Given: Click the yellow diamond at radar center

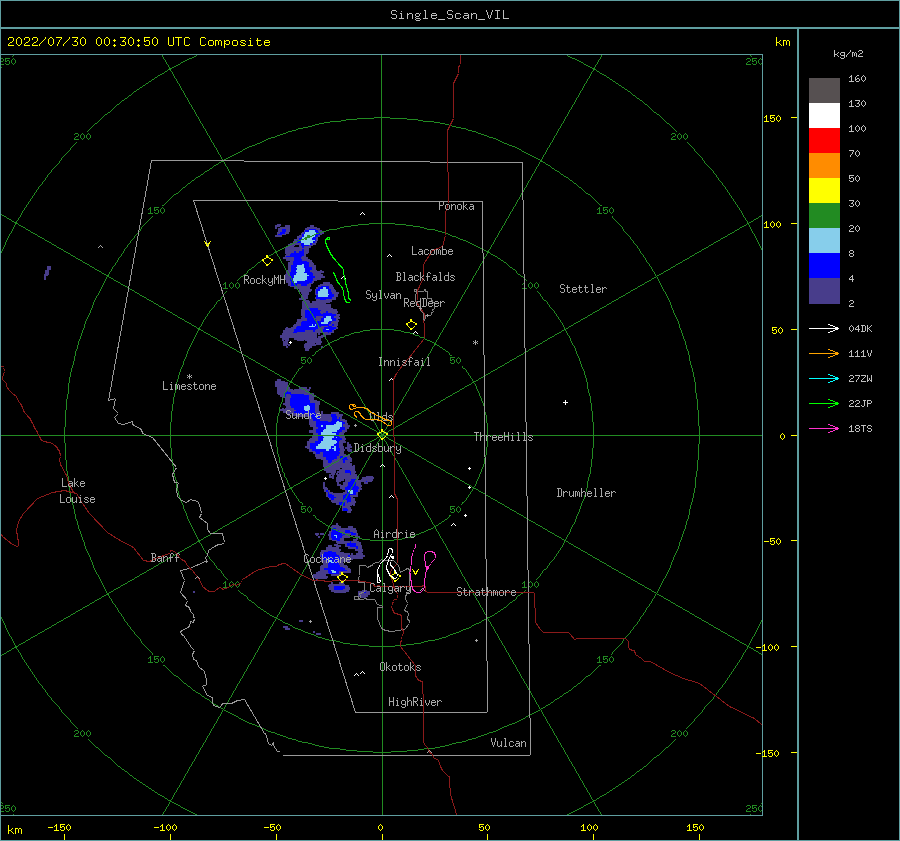Looking at the screenshot, I should click(382, 435).
